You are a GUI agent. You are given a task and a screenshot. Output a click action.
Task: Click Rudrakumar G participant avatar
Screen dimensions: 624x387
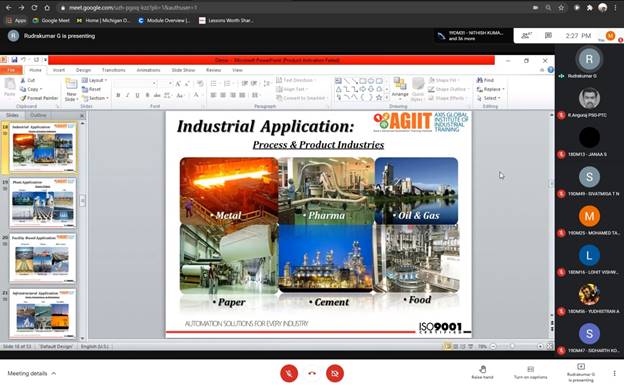coord(589,59)
